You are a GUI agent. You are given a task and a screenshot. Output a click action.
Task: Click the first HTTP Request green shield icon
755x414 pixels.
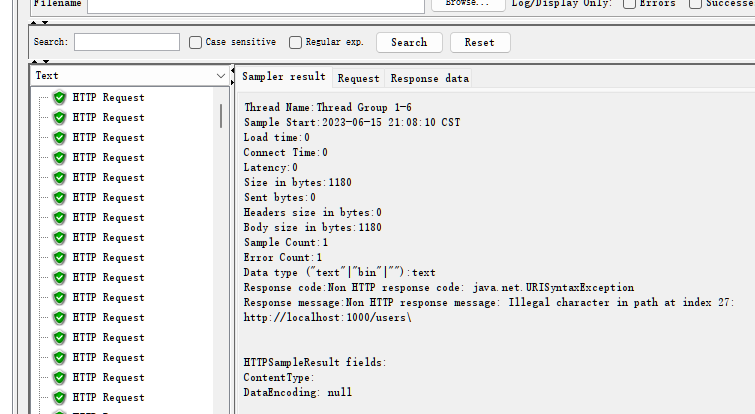point(59,98)
